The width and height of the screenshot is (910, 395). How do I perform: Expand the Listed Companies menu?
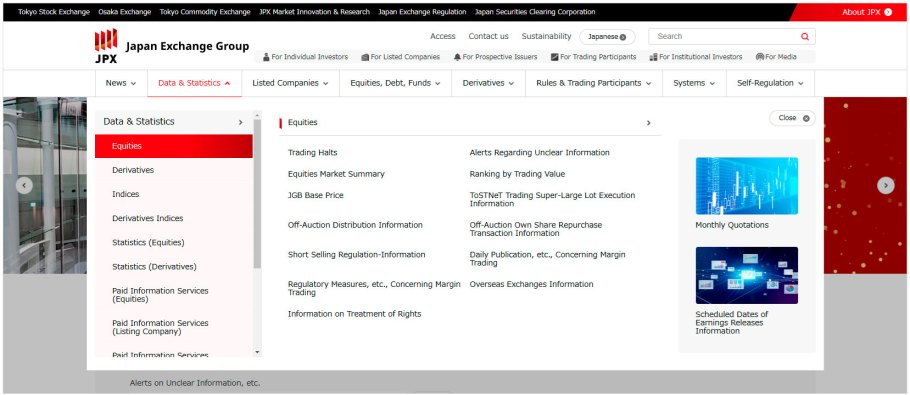[x=290, y=83]
